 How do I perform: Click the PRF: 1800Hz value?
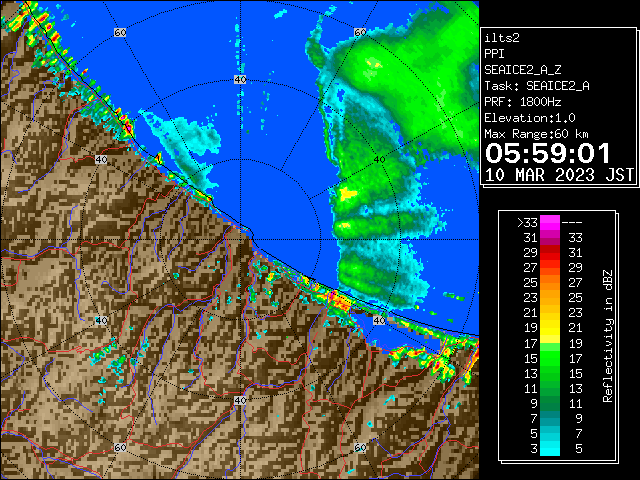pyautogui.click(x=523, y=102)
